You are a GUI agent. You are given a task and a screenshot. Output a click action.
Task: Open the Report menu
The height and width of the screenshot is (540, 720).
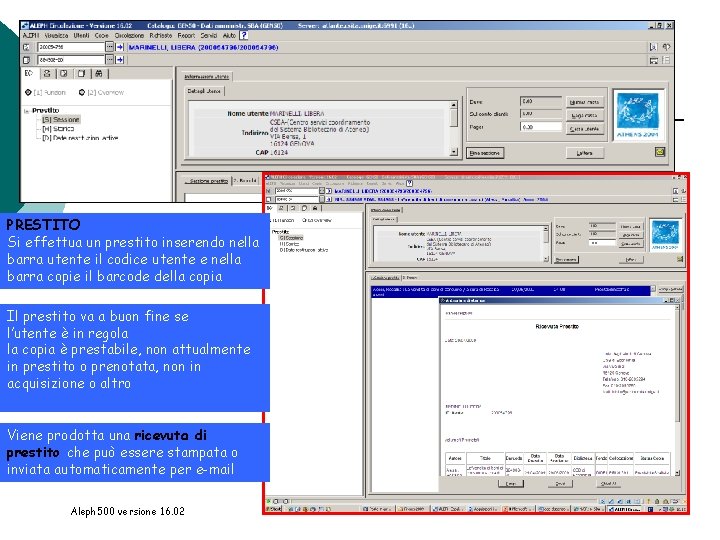click(x=186, y=35)
